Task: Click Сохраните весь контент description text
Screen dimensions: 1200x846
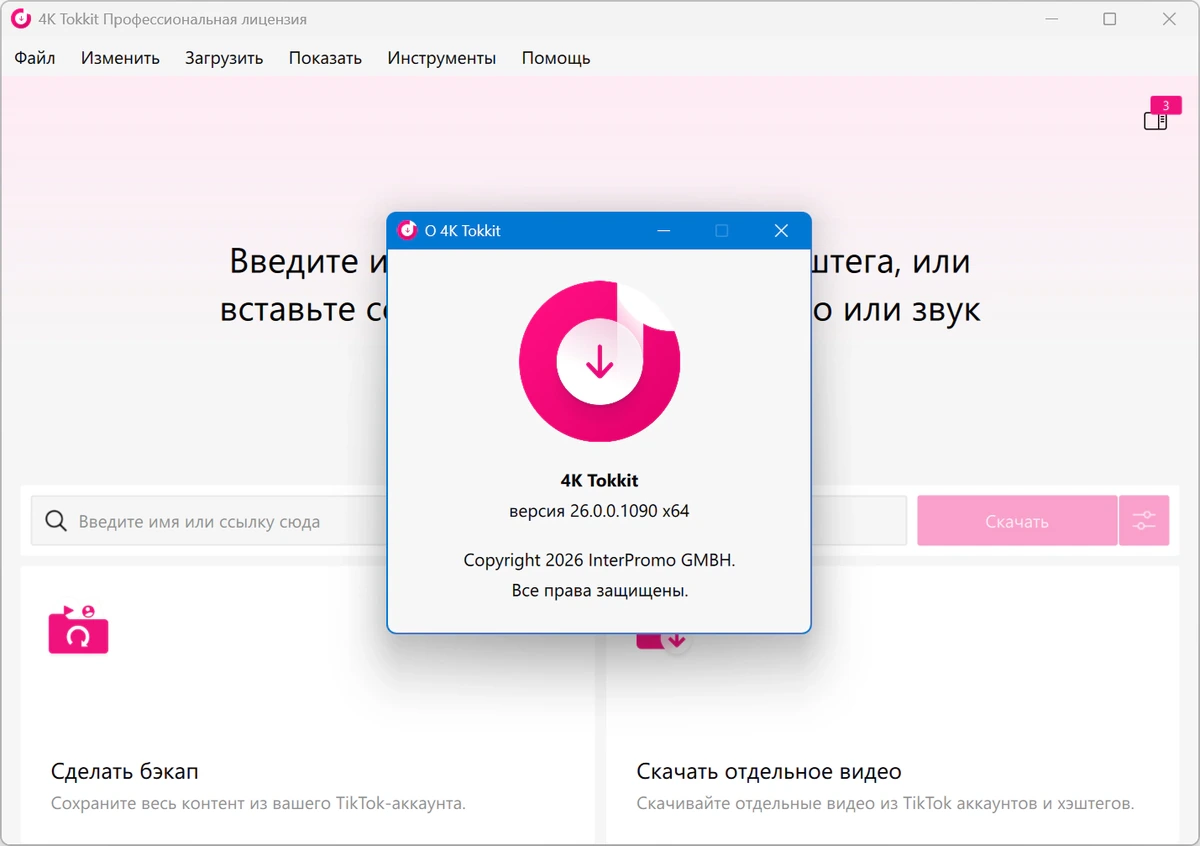Action: pos(258,803)
